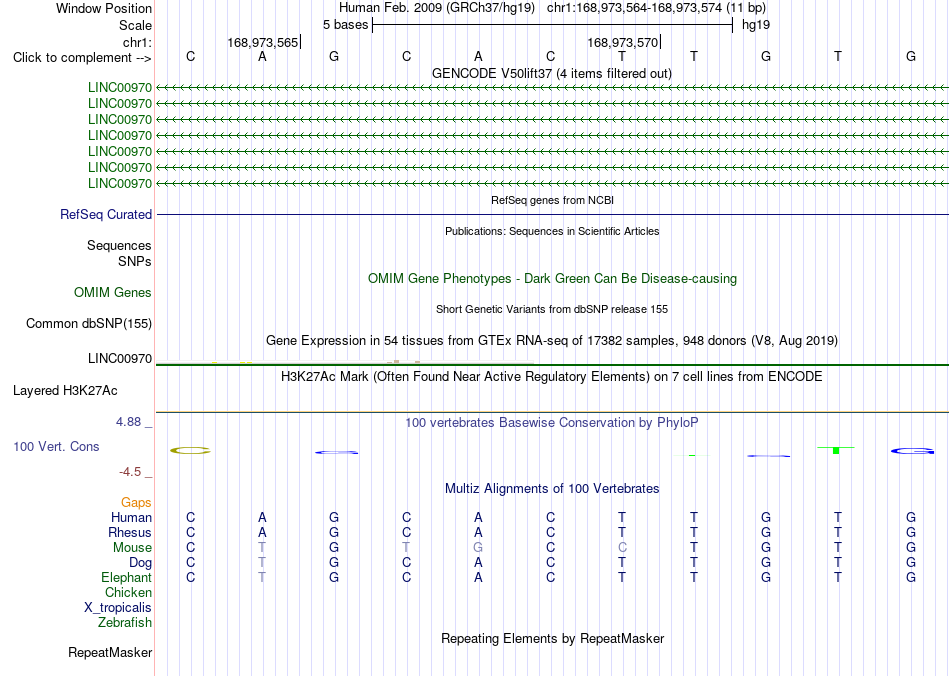Click the "Click to complement -->" label
This screenshot has height=676, width=950.
pyautogui.click(x=82, y=58)
